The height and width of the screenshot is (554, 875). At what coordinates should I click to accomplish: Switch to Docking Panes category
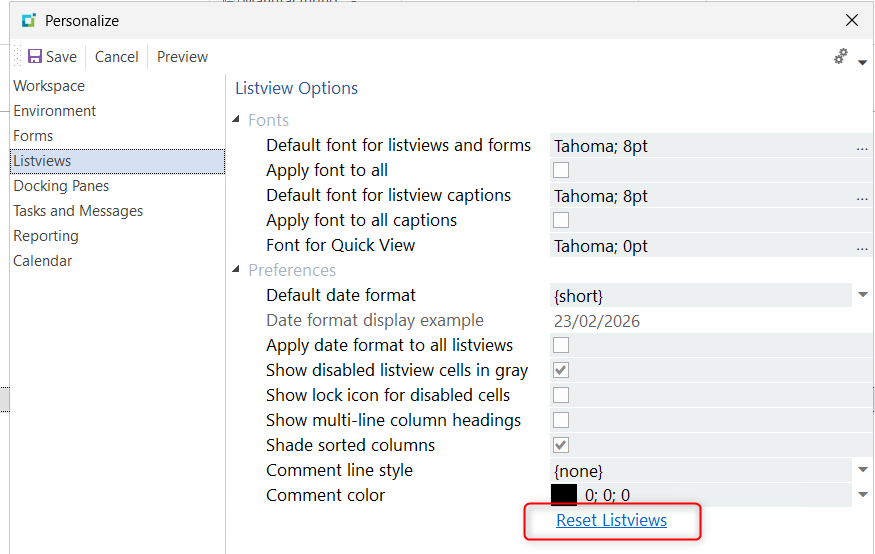[61, 186]
